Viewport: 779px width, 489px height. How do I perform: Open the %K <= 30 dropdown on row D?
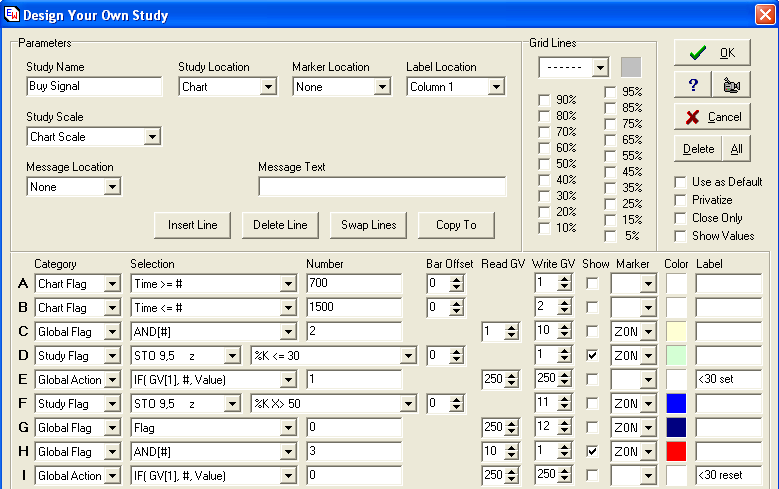tap(407, 355)
